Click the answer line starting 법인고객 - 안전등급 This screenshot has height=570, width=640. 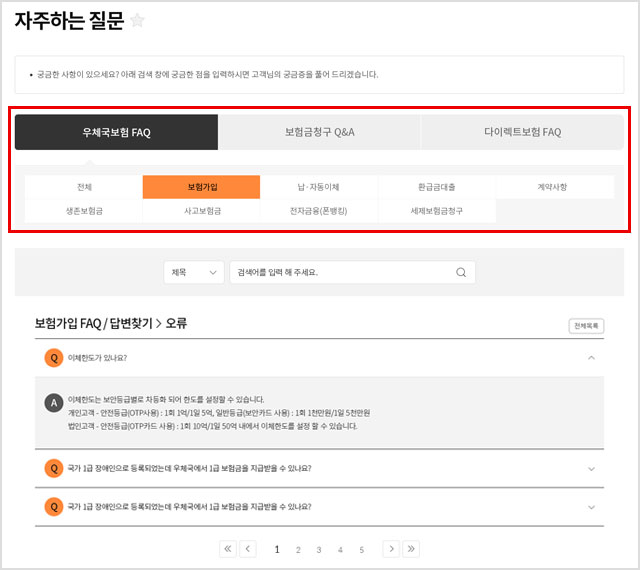click(x=212, y=426)
